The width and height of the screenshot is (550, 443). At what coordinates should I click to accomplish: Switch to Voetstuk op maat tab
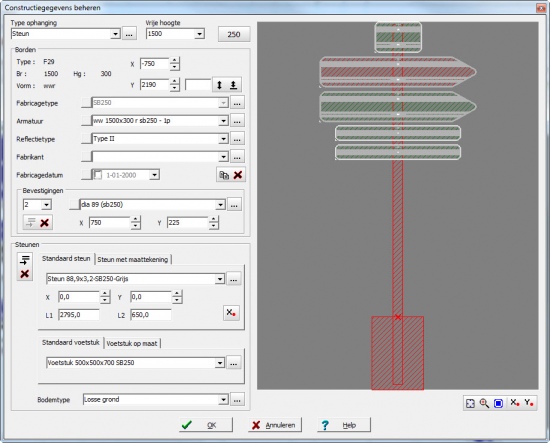pos(132,343)
